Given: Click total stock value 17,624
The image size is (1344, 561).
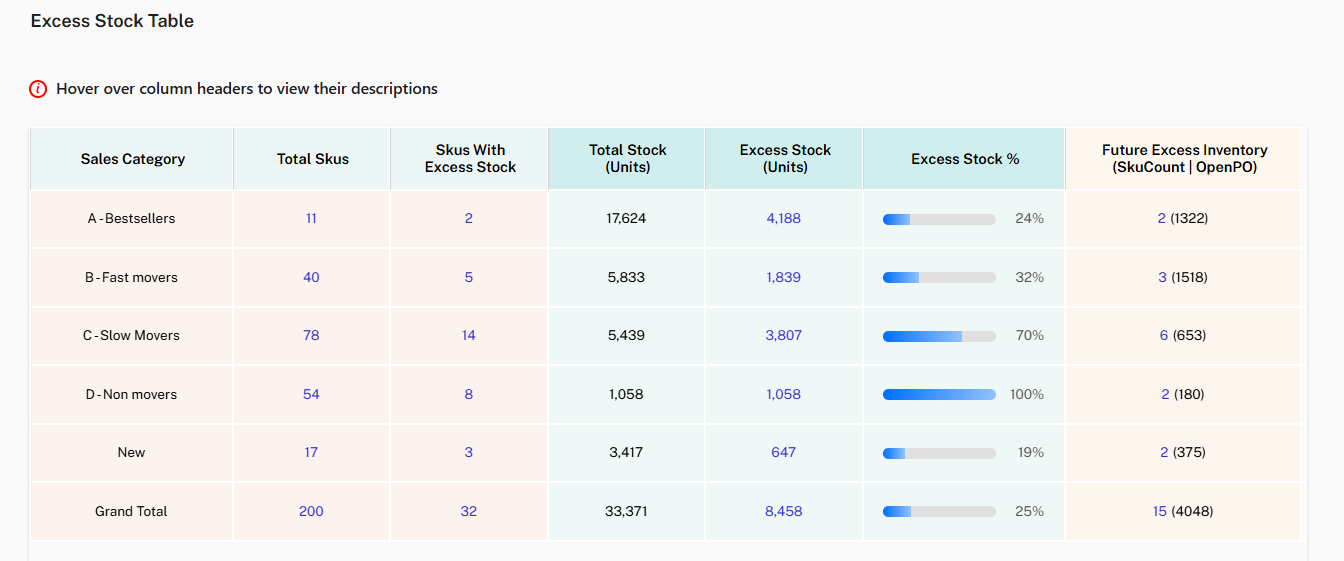Looking at the screenshot, I should 626,218.
